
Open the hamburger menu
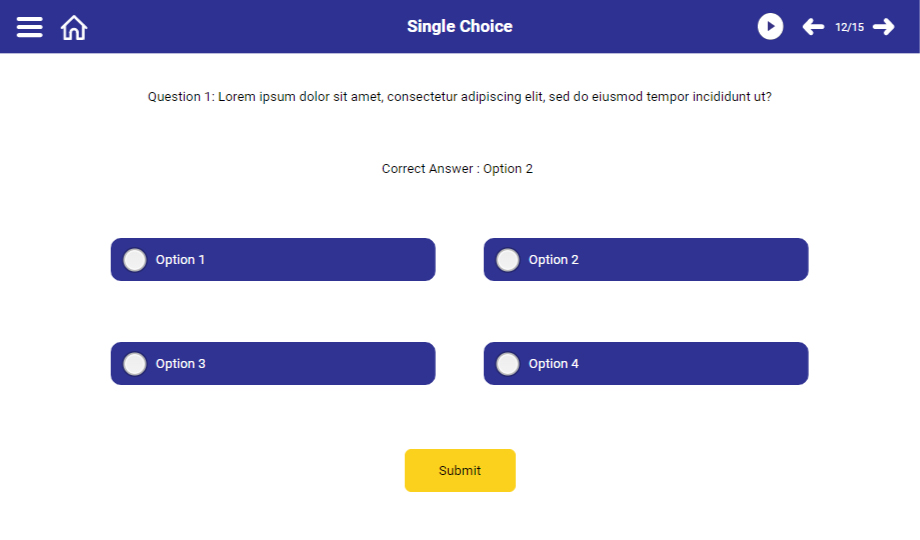click(30, 27)
